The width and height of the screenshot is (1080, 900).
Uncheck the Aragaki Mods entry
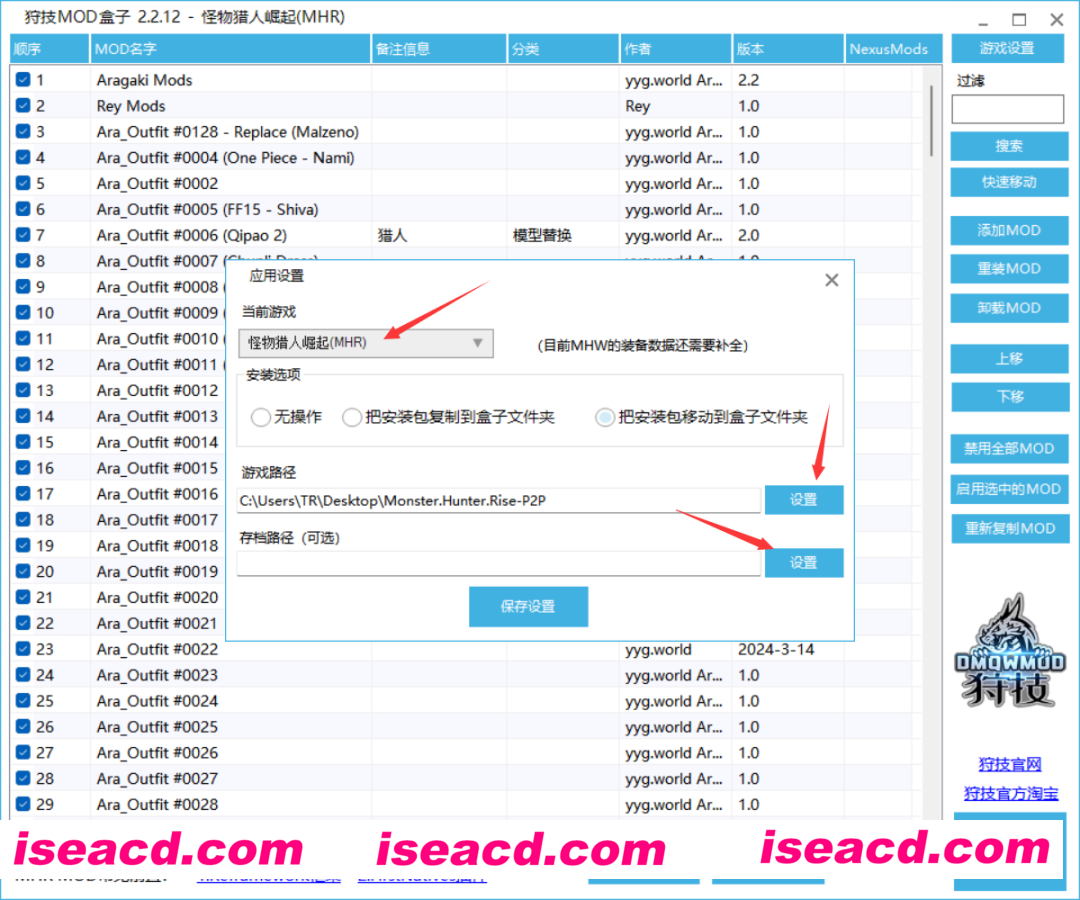coord(22,80)
